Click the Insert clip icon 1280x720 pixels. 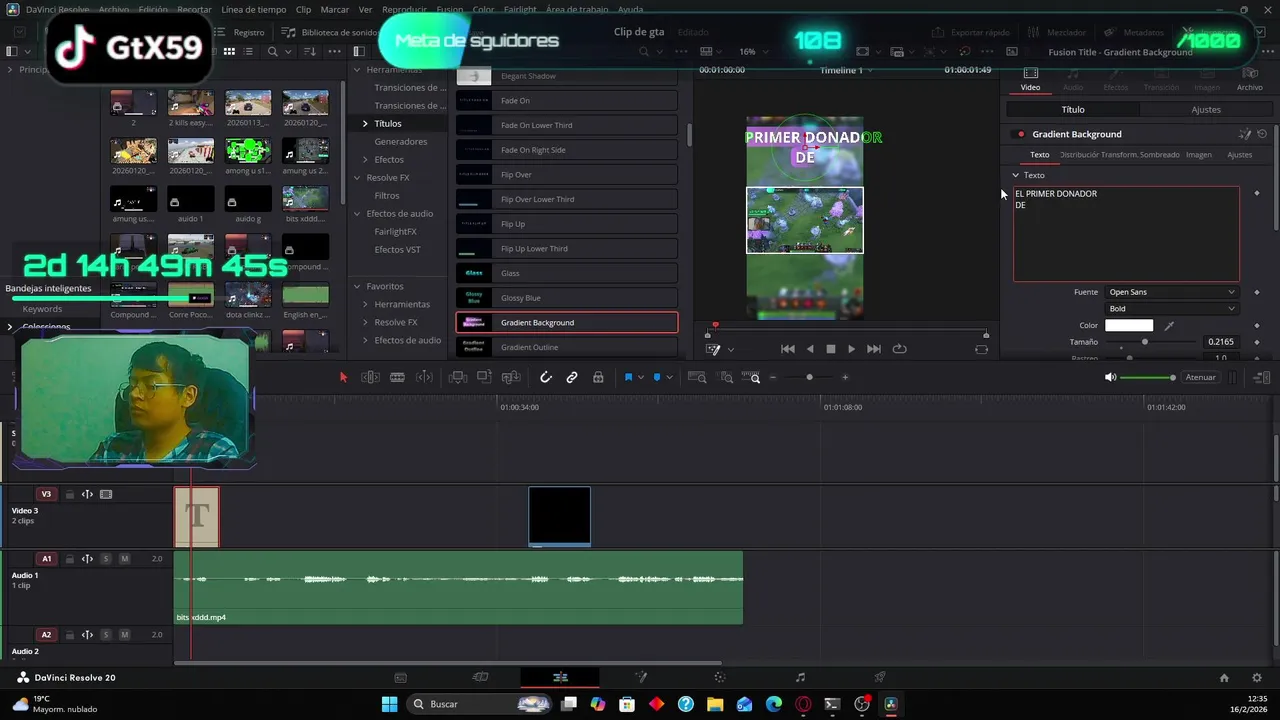(458, 377)
